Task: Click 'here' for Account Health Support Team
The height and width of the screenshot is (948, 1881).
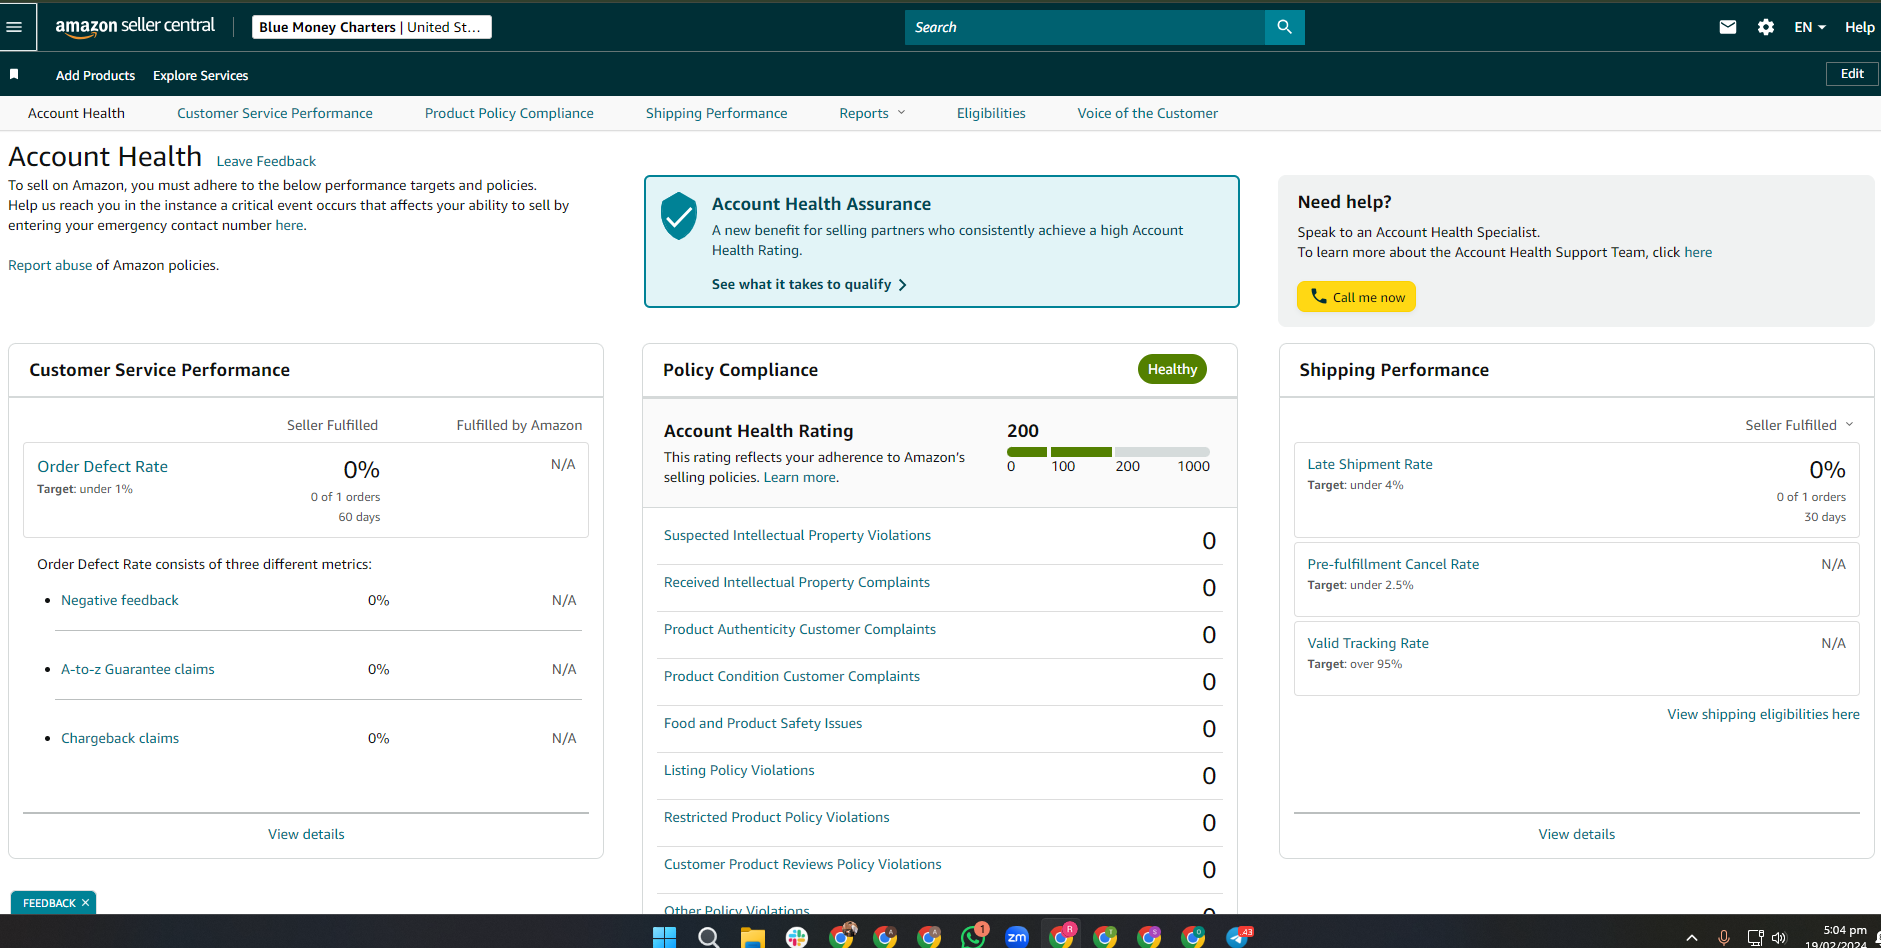Action: [x=1698, y=252]
